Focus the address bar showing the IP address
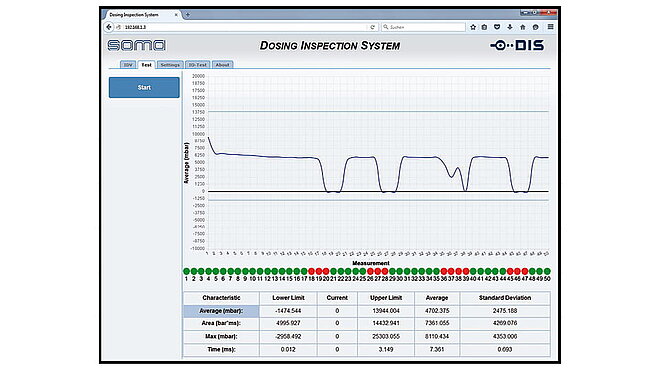This screenshot has width=660, height=372. coord(244,27)
